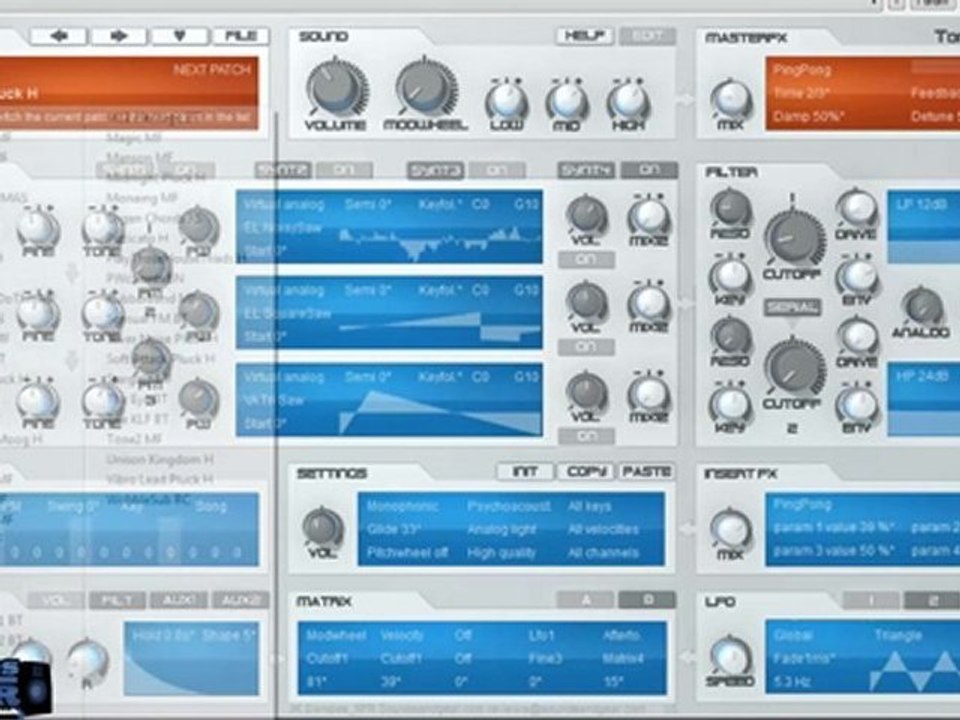Toggle ON button under EL SquareSaw VOL knob

pos(587,347)
